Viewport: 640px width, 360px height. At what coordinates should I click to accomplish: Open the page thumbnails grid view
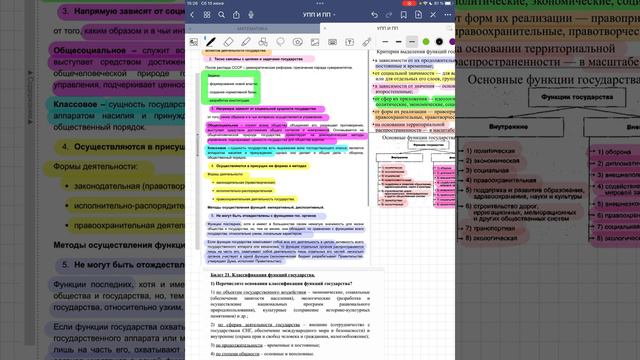point(207,15)
